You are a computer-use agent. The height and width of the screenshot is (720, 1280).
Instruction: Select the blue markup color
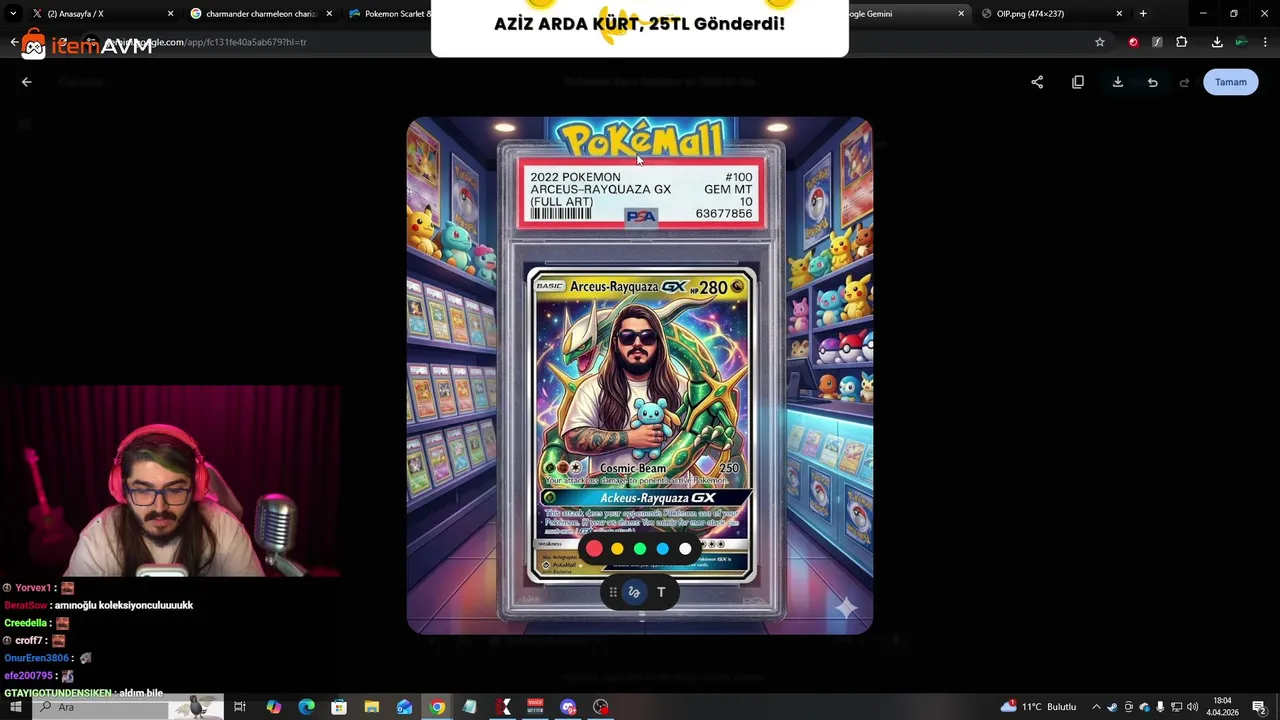[x=662, y=548]
